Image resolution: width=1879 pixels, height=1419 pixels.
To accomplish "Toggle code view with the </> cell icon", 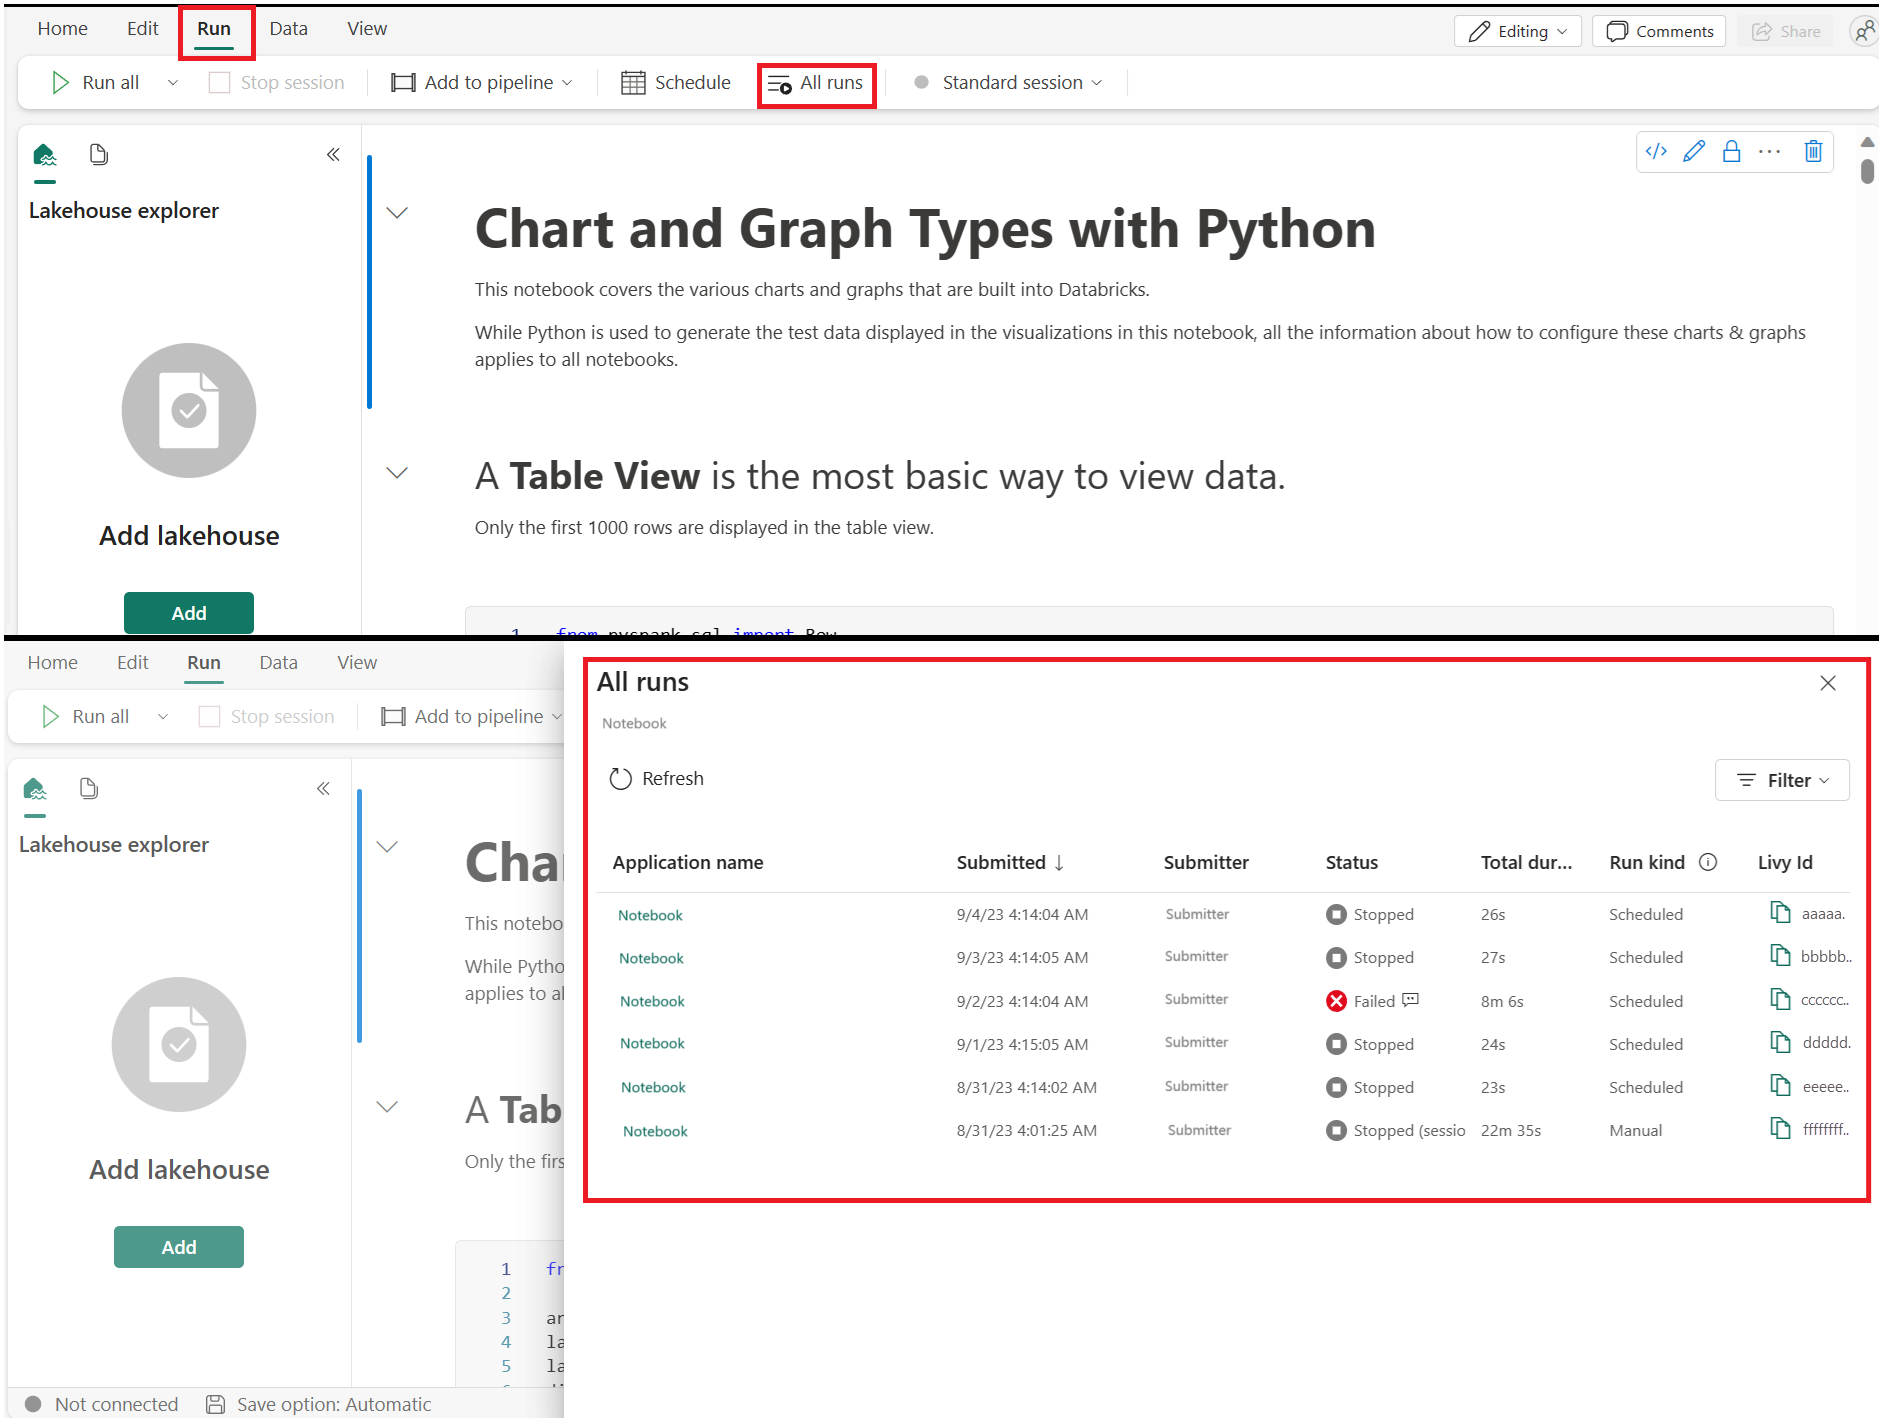I will point(1656,152).
